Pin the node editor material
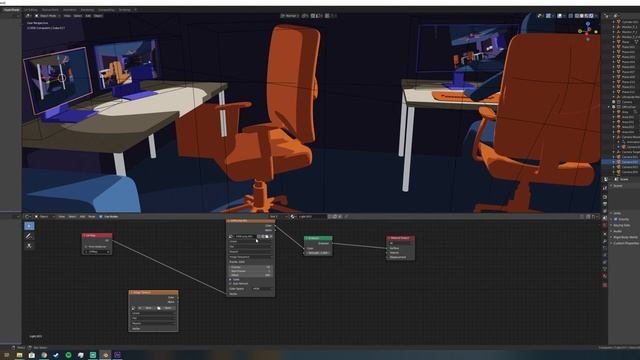The width and height of the screenshot is (640, 360). pyautogui.click(x=347, y=216)
